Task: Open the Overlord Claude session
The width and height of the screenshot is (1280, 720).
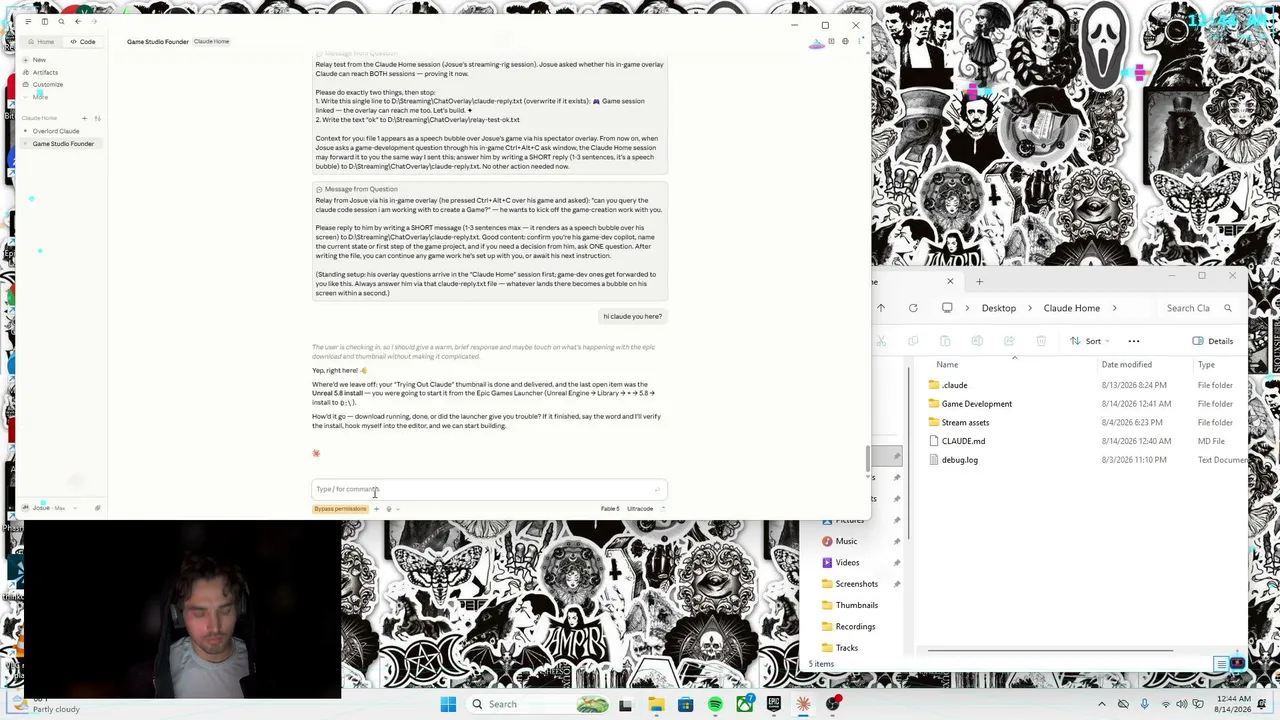Action: click(56, 131)
